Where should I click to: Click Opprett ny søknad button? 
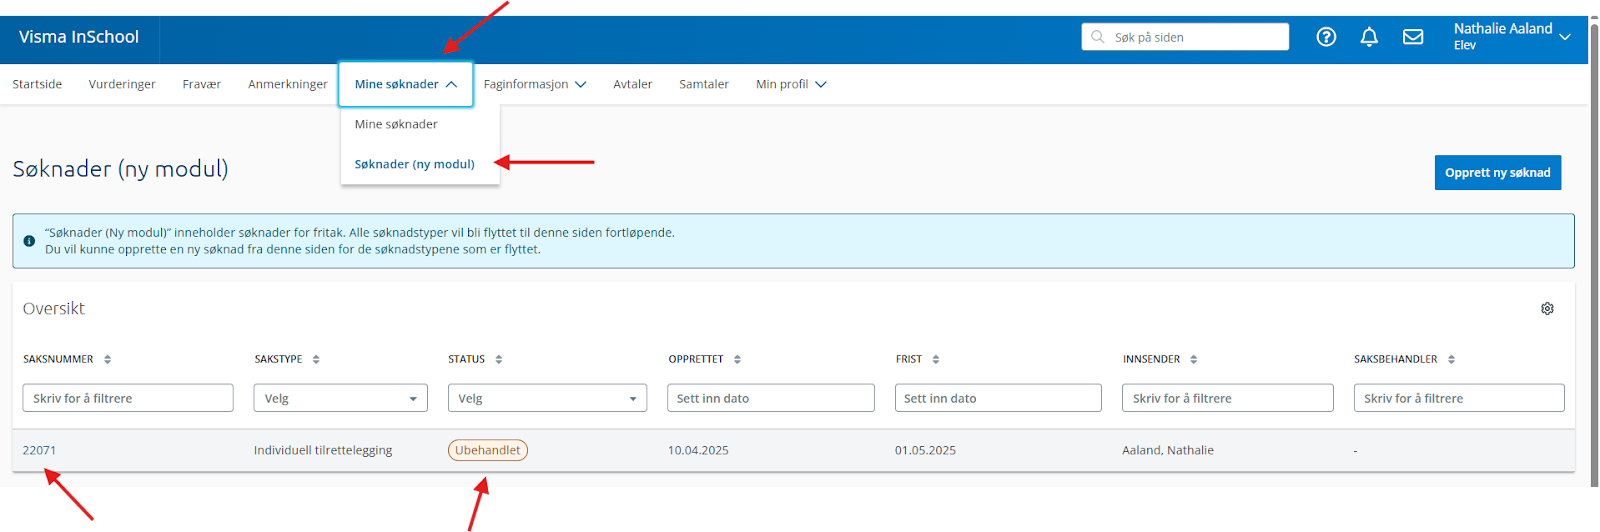coord(1498,172)
